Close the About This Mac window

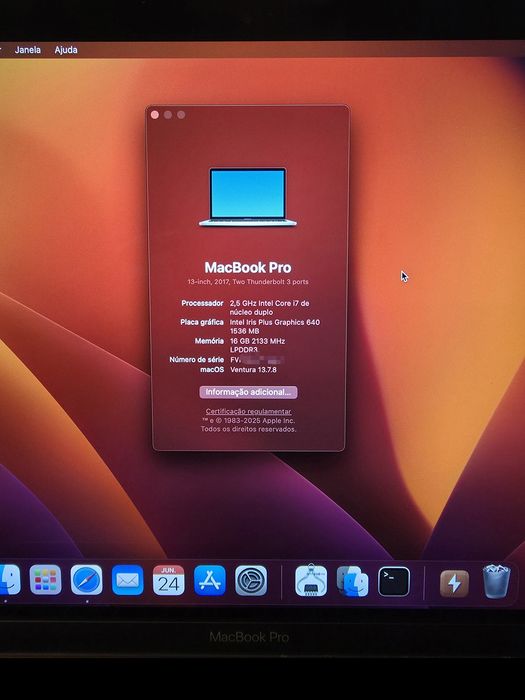[x=155, y=115]
